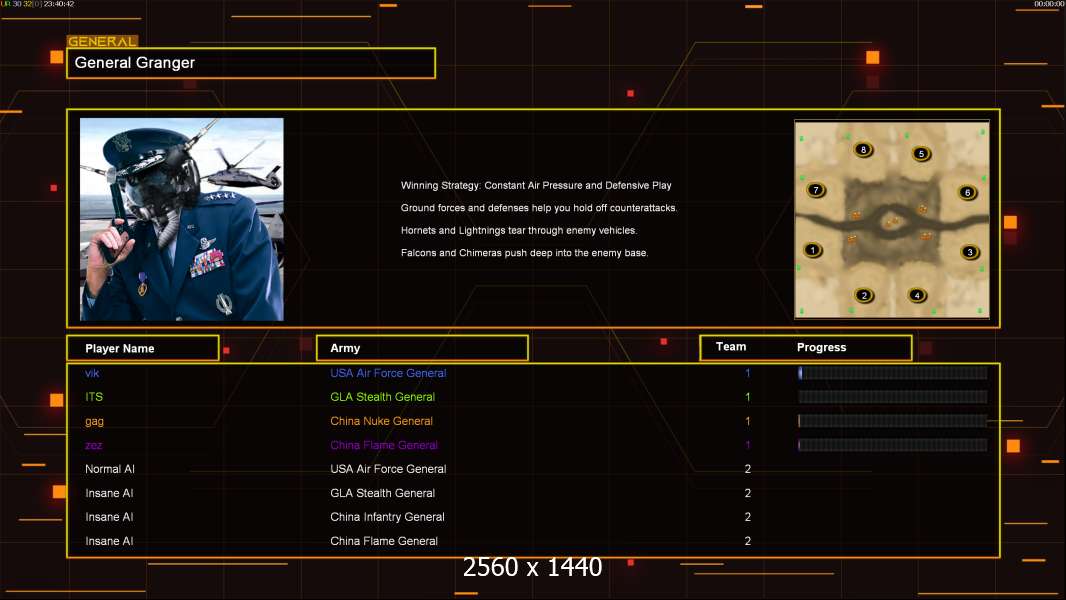Click Normal AI's USA Air Force General army
The width and height of the screenshot is (1066, 600).
(388, 469)
